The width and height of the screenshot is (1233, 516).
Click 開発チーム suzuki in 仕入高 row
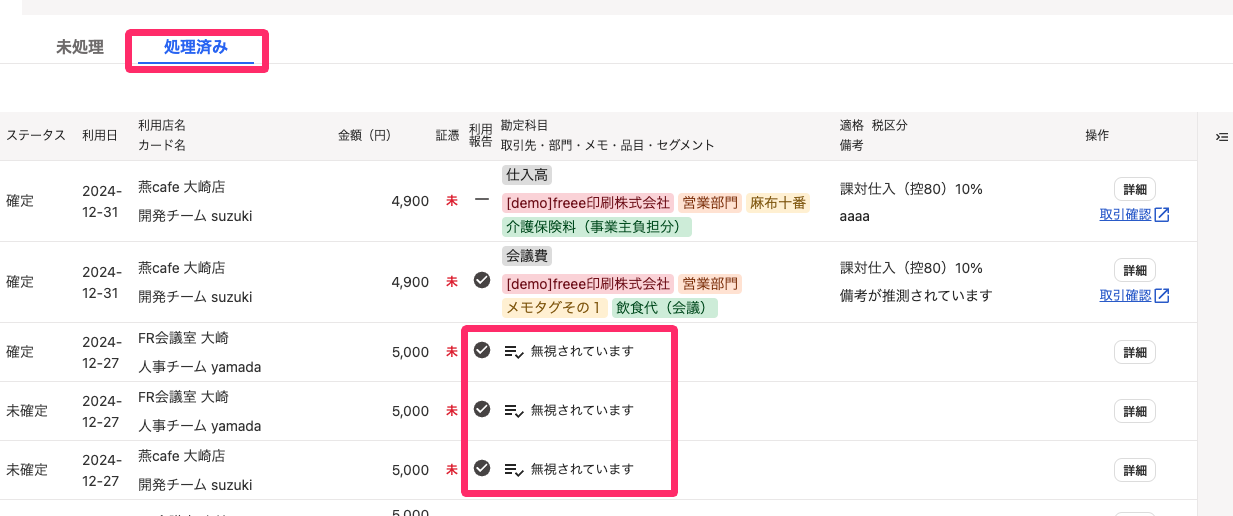(x=195, y=216)
